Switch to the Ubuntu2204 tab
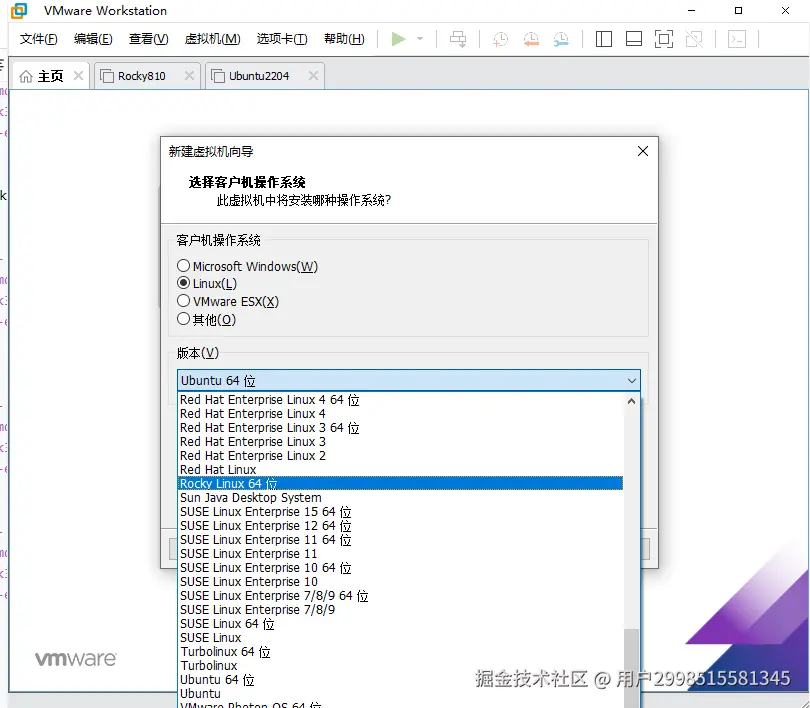810x708 pixels. (259, 76)
